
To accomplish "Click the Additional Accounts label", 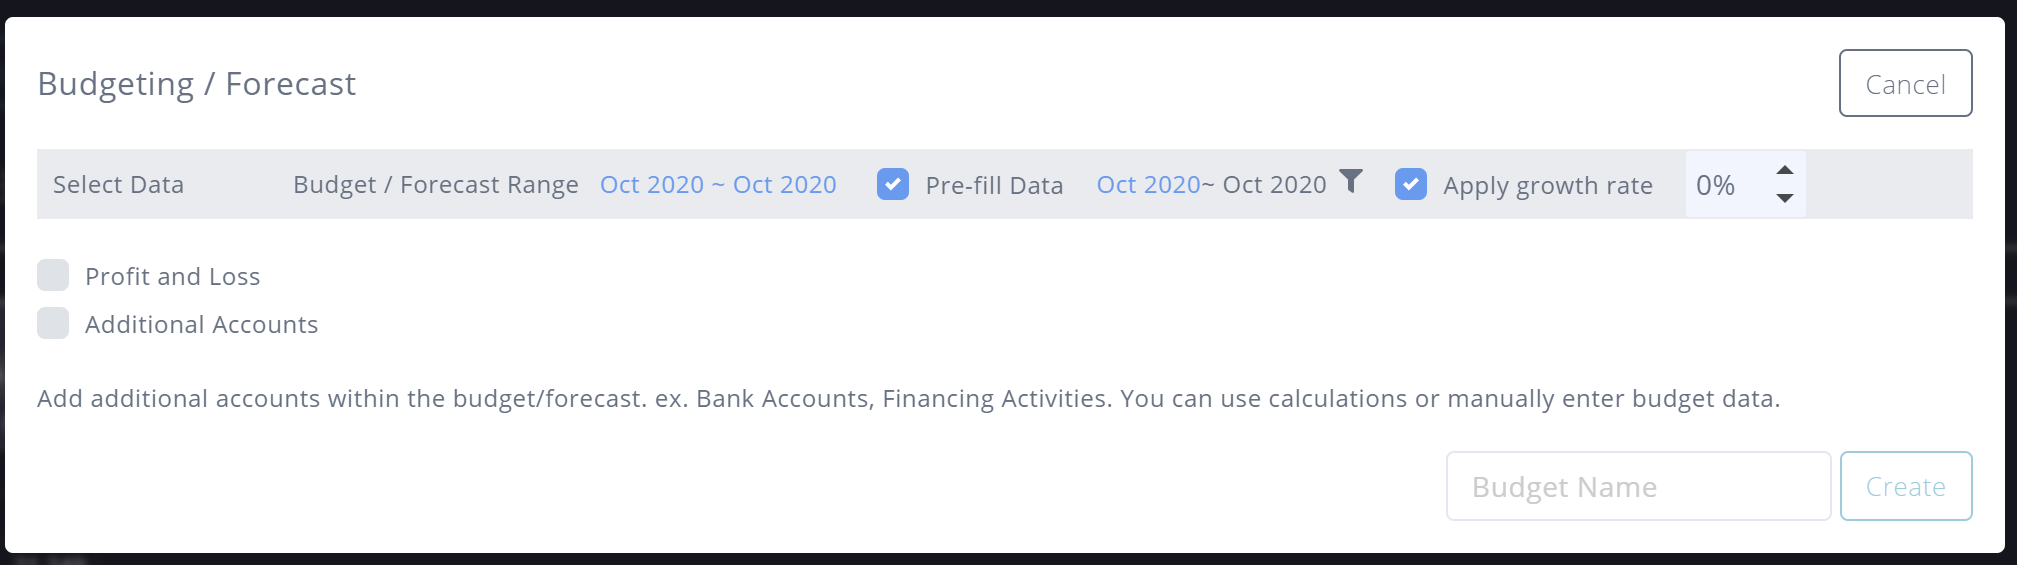I will tap(202, 324).
